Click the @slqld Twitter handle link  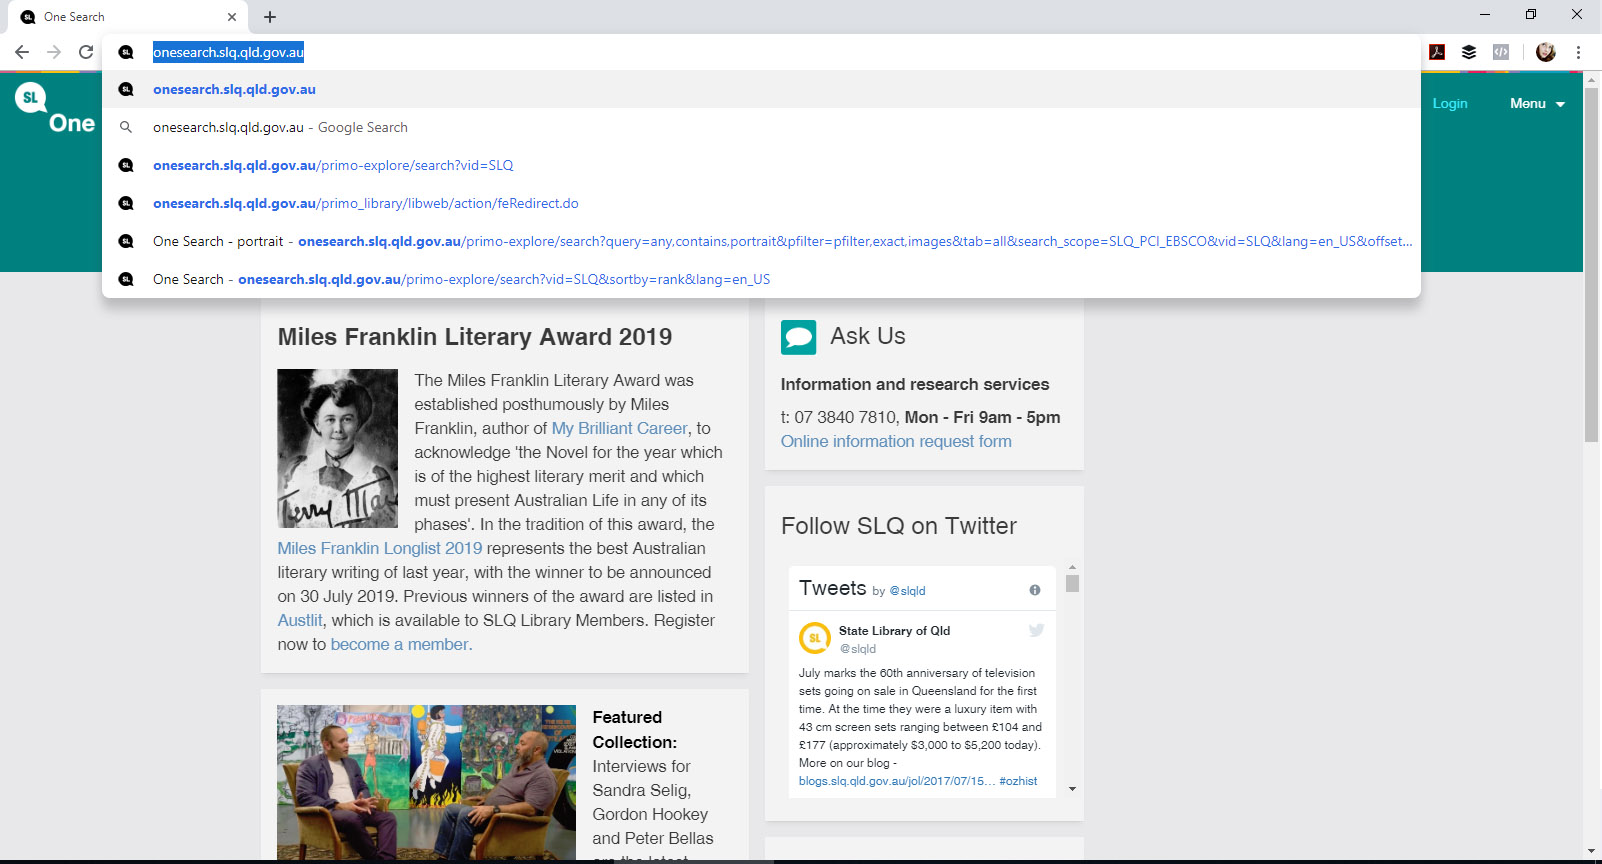click(x=908, y=591)
